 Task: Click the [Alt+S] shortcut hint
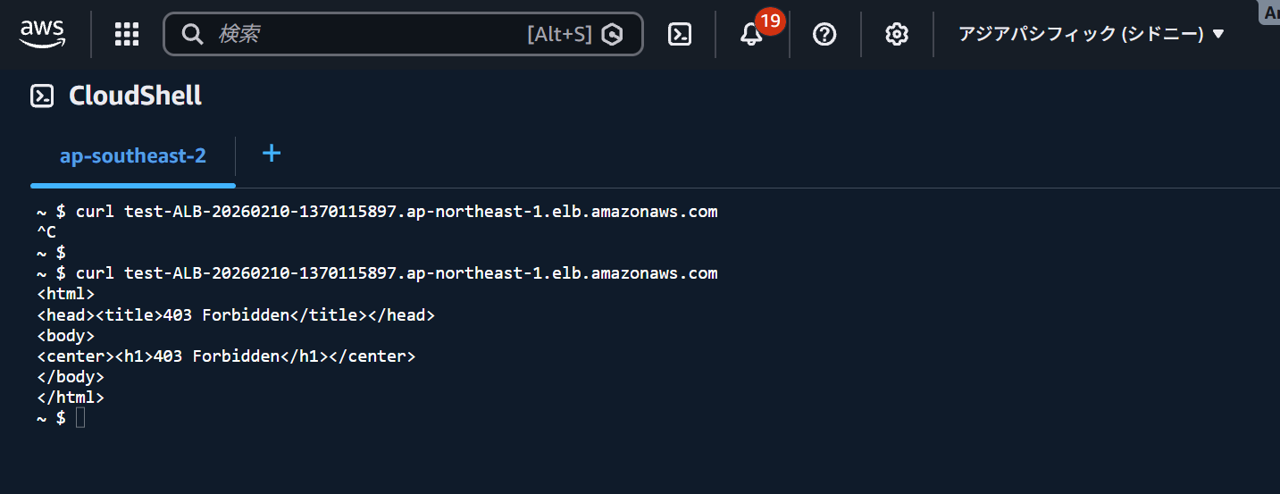559,34
